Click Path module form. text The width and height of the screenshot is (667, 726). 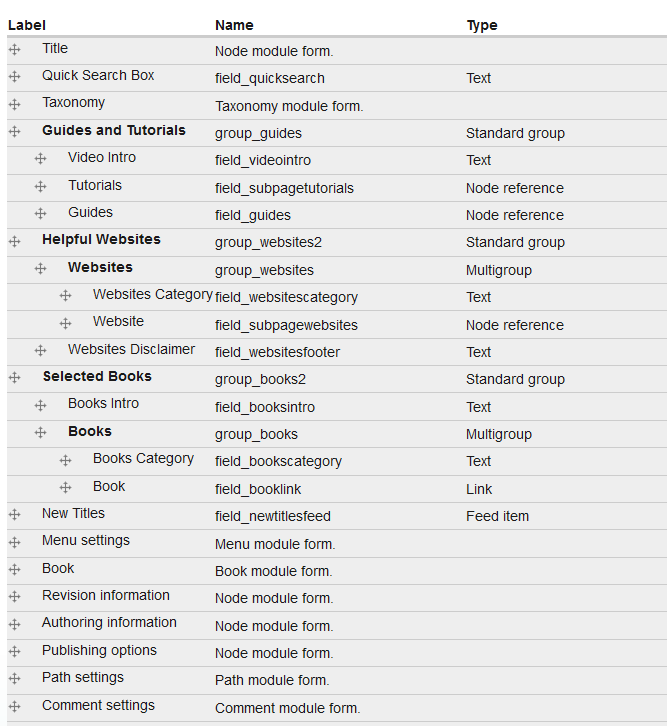272,681
